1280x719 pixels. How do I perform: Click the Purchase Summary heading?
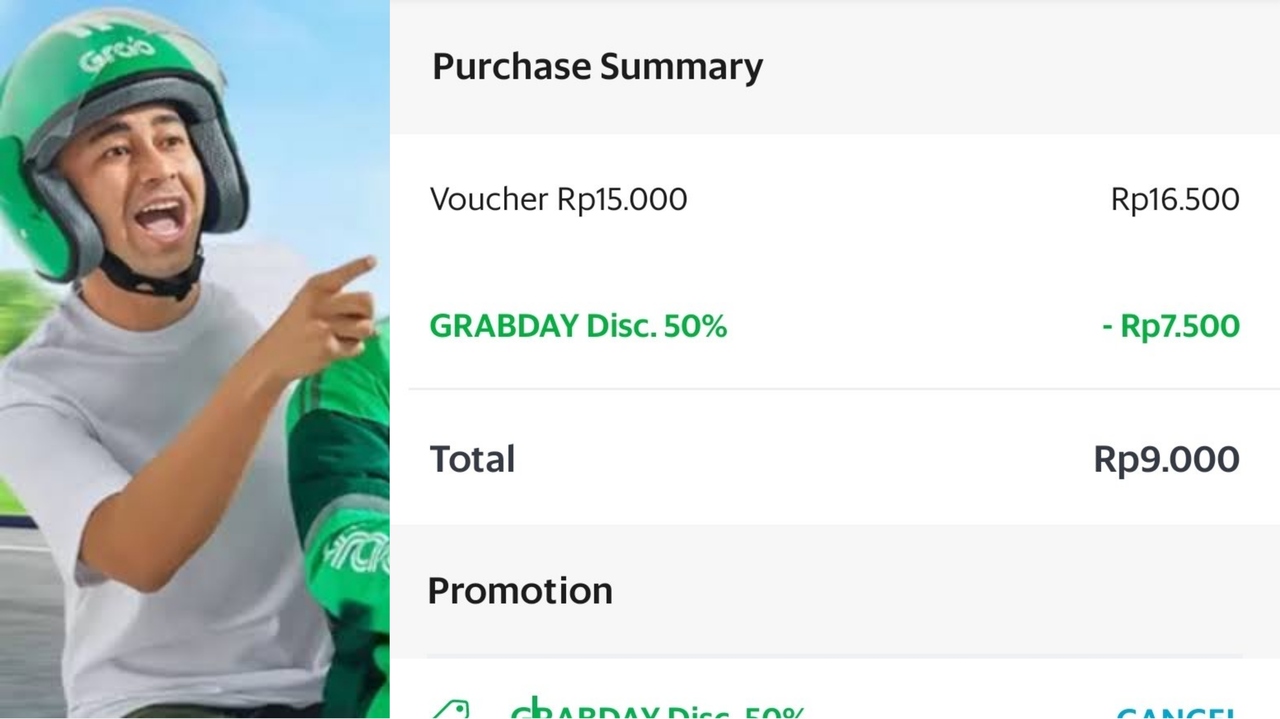(x=597, y=67)
